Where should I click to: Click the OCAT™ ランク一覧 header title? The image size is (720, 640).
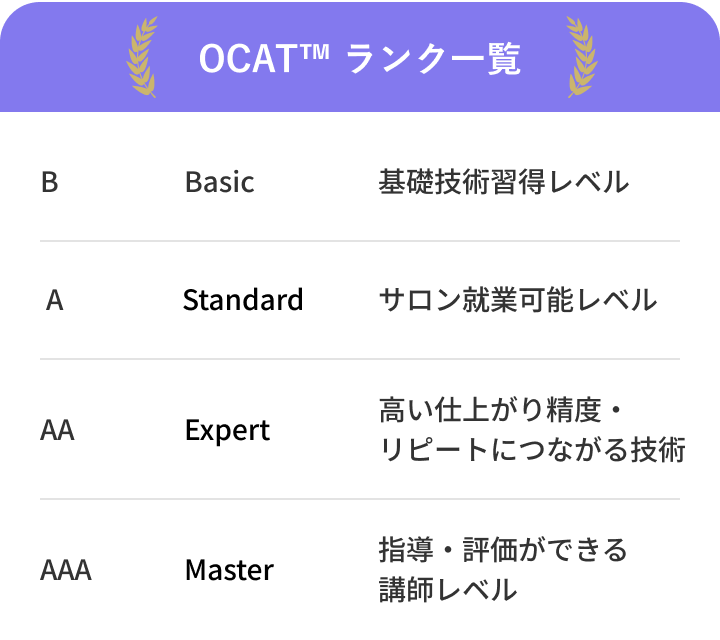(x=360, y=59)
